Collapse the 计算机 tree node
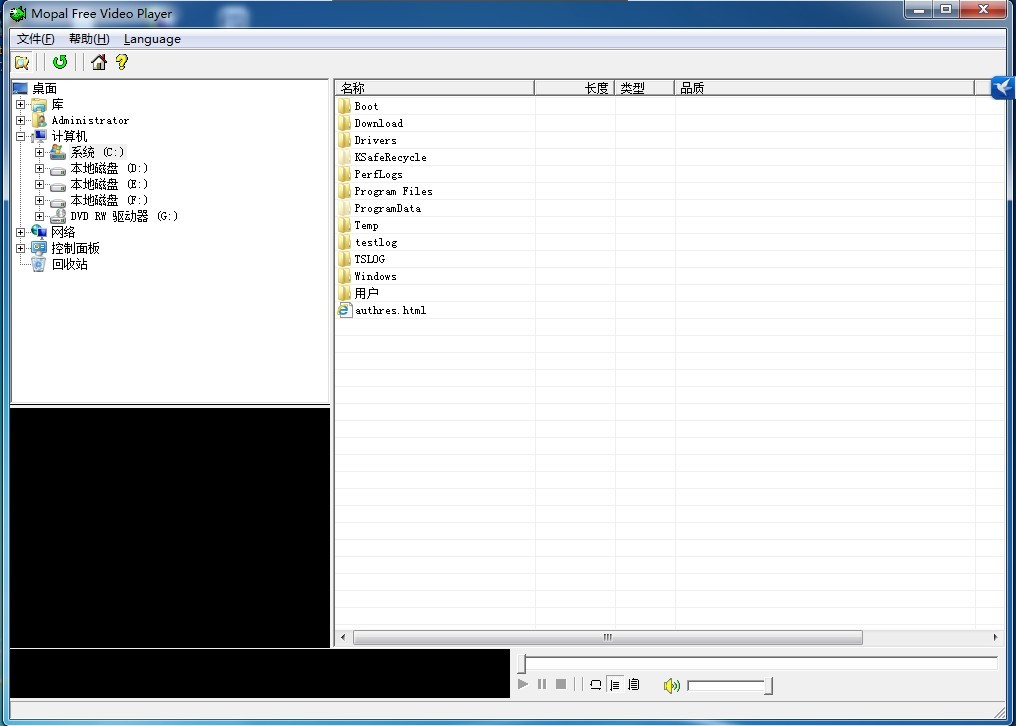Image resolution: width=1016 pixels, height=726 pixels. pyautogui.click(x=21, y=137)
